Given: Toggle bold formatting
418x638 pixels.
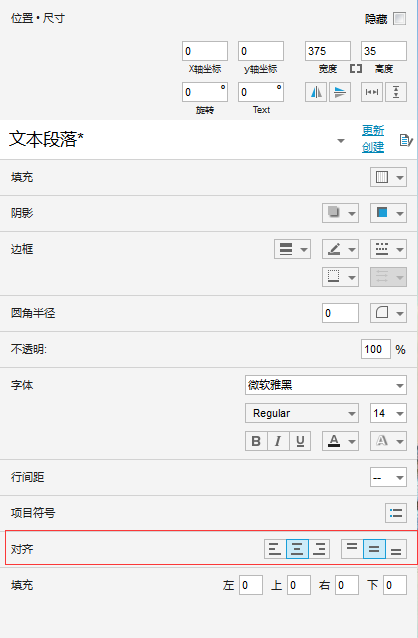Looking at the screenshot, I should click(x=256, y=441).
